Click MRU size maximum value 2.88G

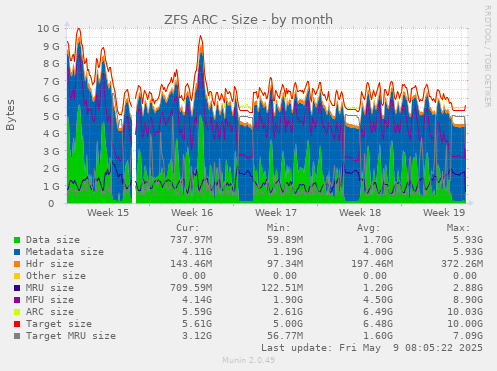[468, 288]
